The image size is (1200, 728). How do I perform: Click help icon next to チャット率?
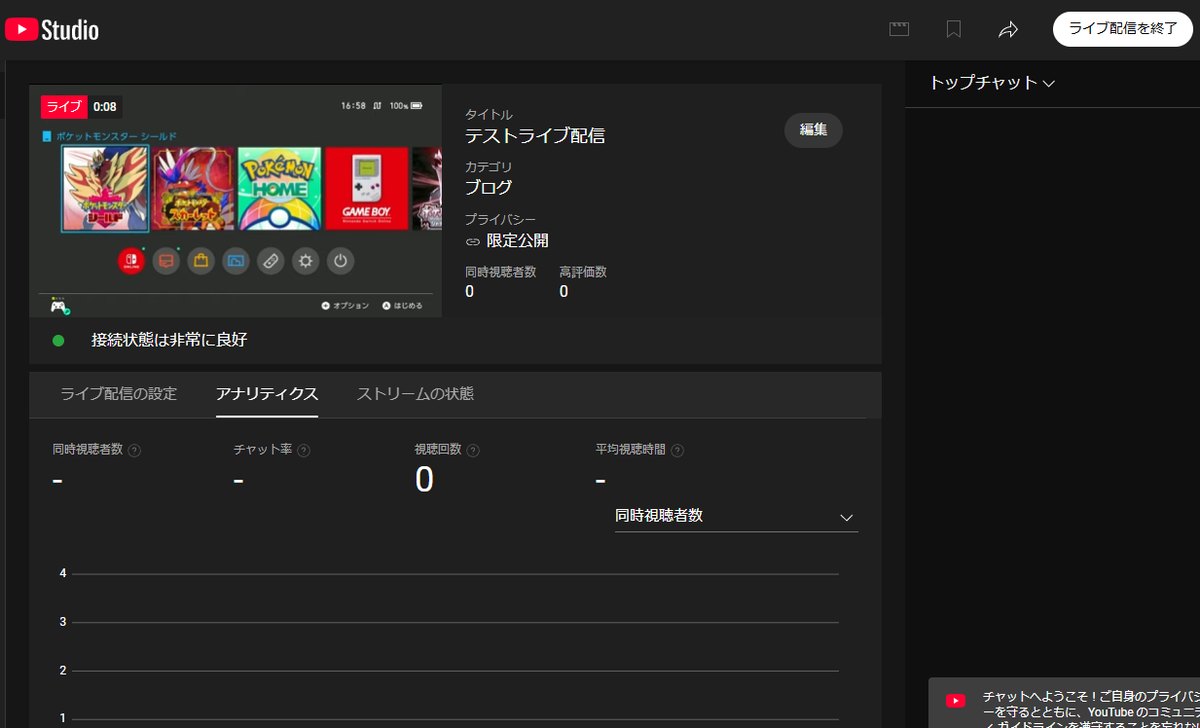pos(304,450)
